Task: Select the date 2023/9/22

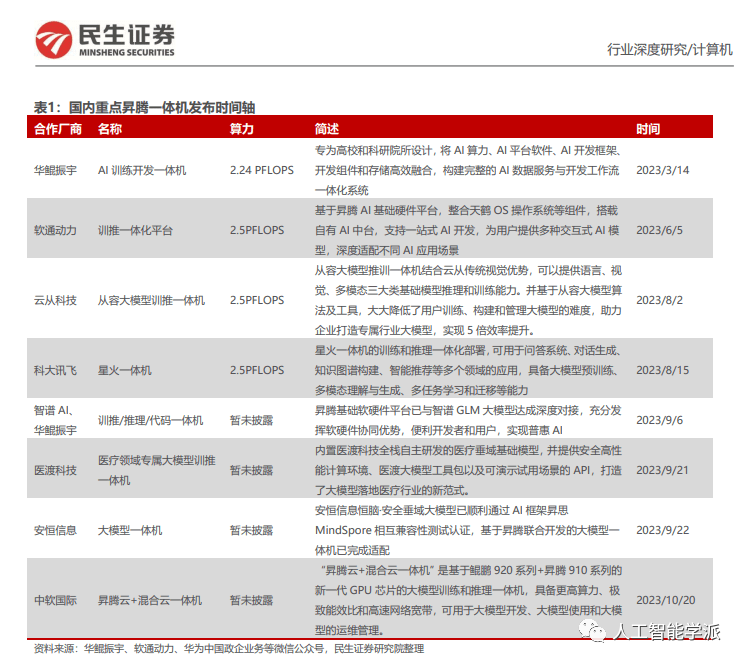Action: tap(662, 530)
